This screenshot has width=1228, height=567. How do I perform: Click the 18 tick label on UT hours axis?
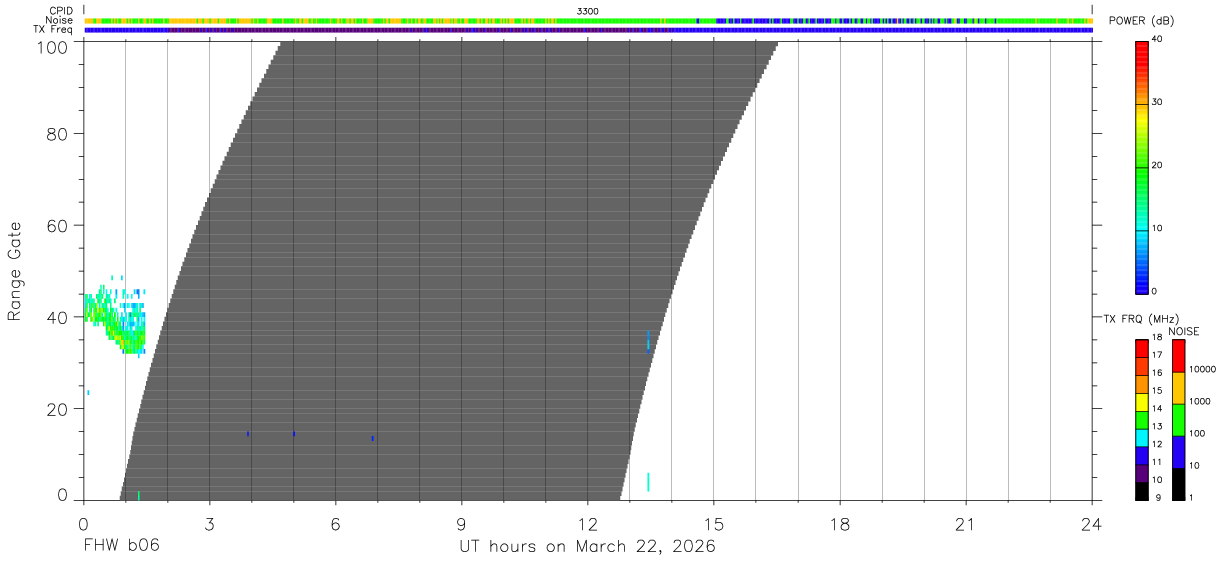pyautogui.click(x=840, y=524)
